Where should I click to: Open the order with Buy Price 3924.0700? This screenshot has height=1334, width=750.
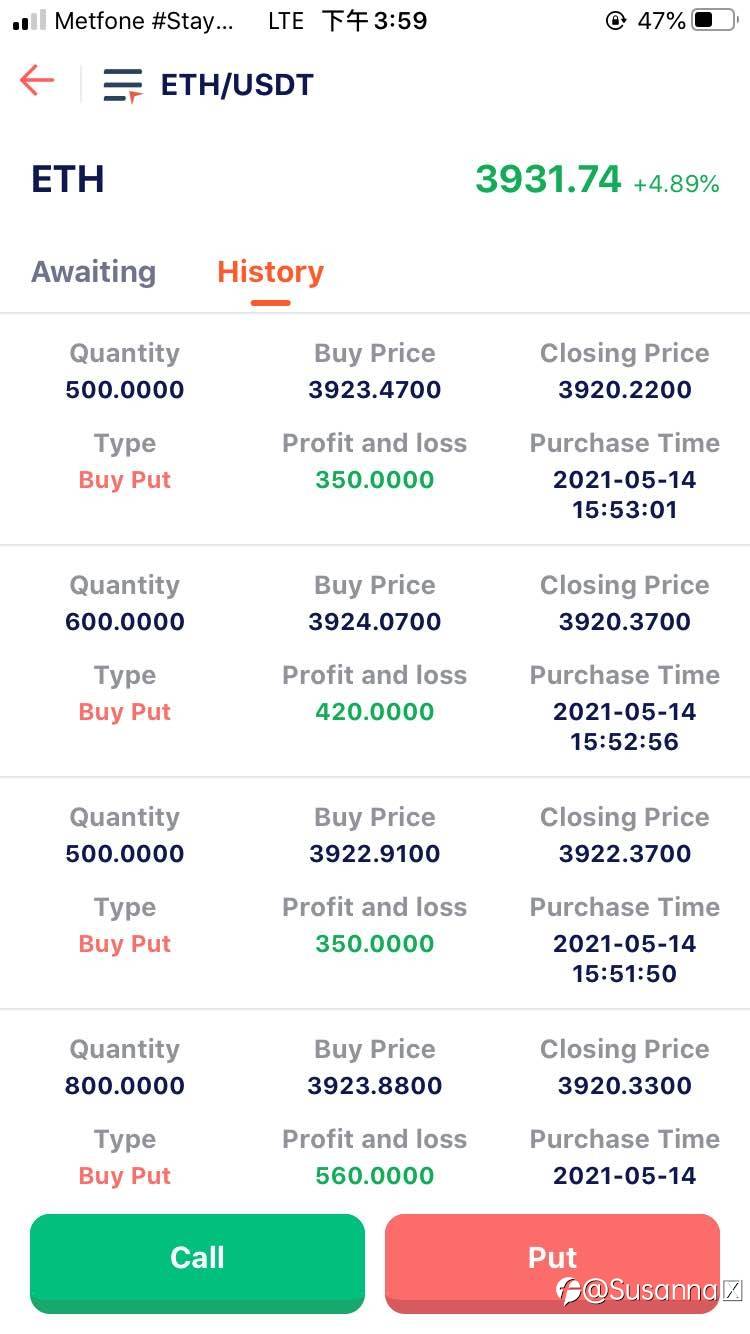click(x=374, y=622)
